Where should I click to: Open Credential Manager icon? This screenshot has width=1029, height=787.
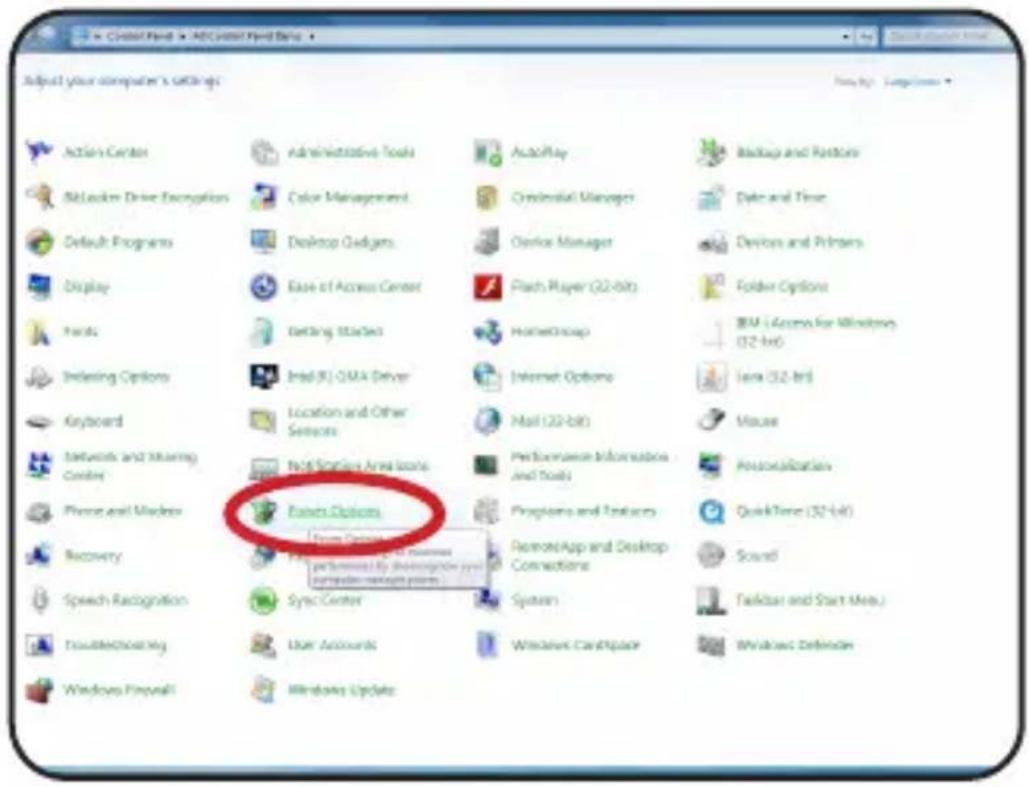[x=488, y=197]
